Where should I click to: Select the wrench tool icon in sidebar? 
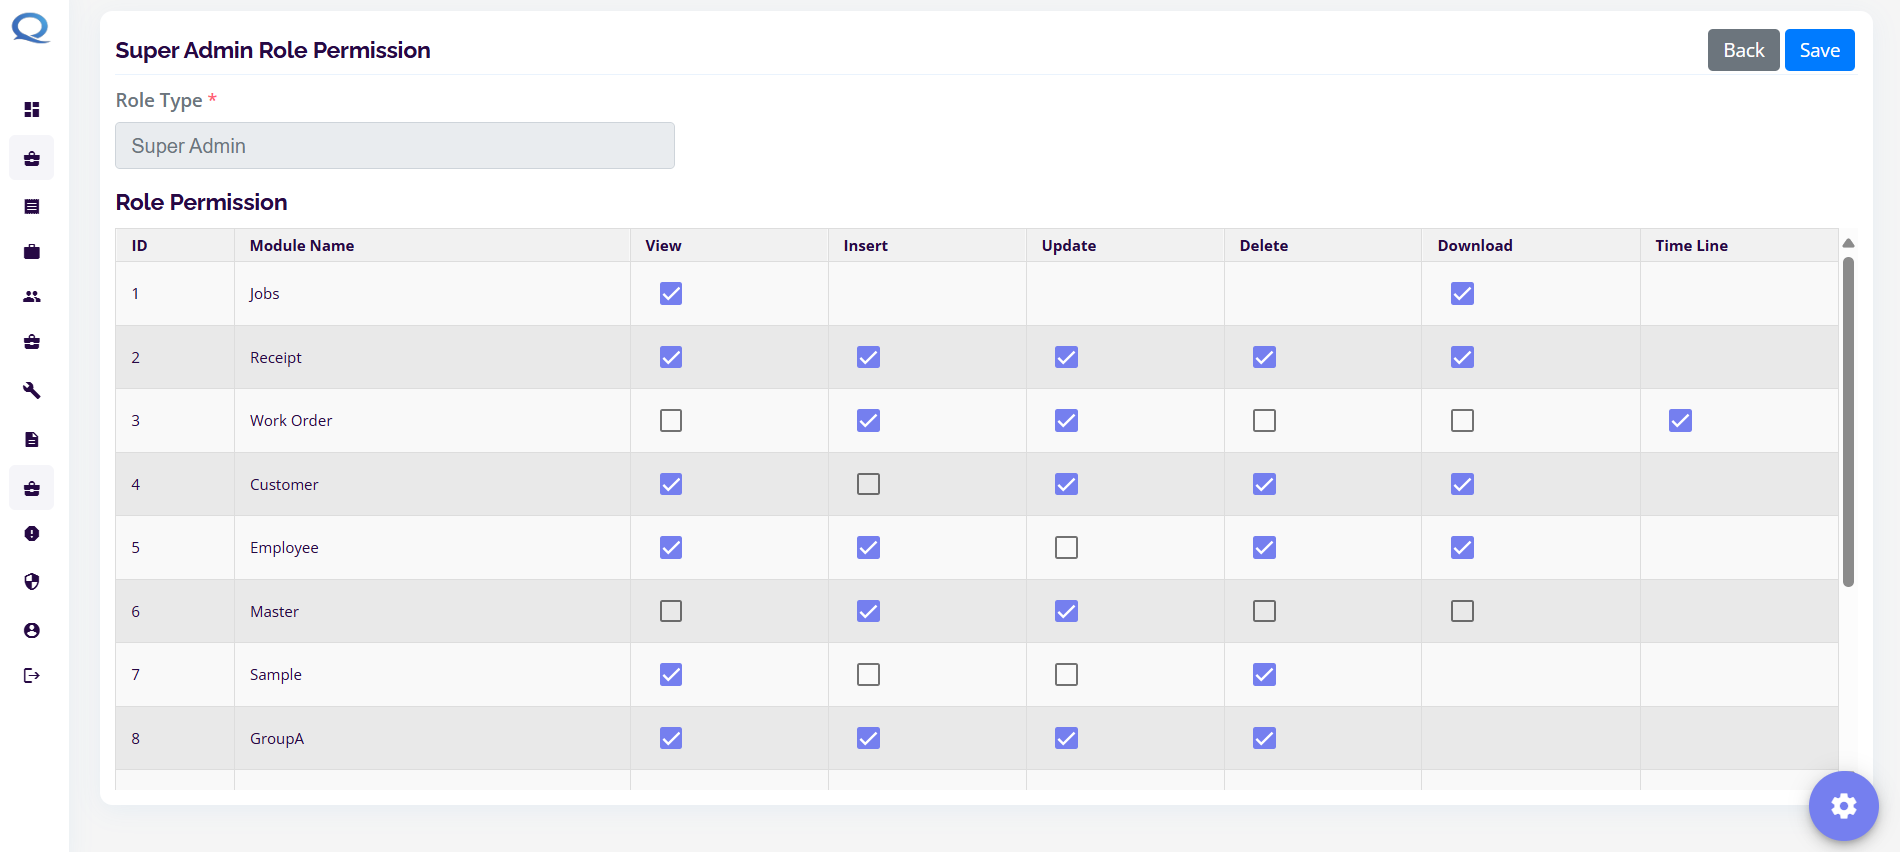click(x=32, y=391)
